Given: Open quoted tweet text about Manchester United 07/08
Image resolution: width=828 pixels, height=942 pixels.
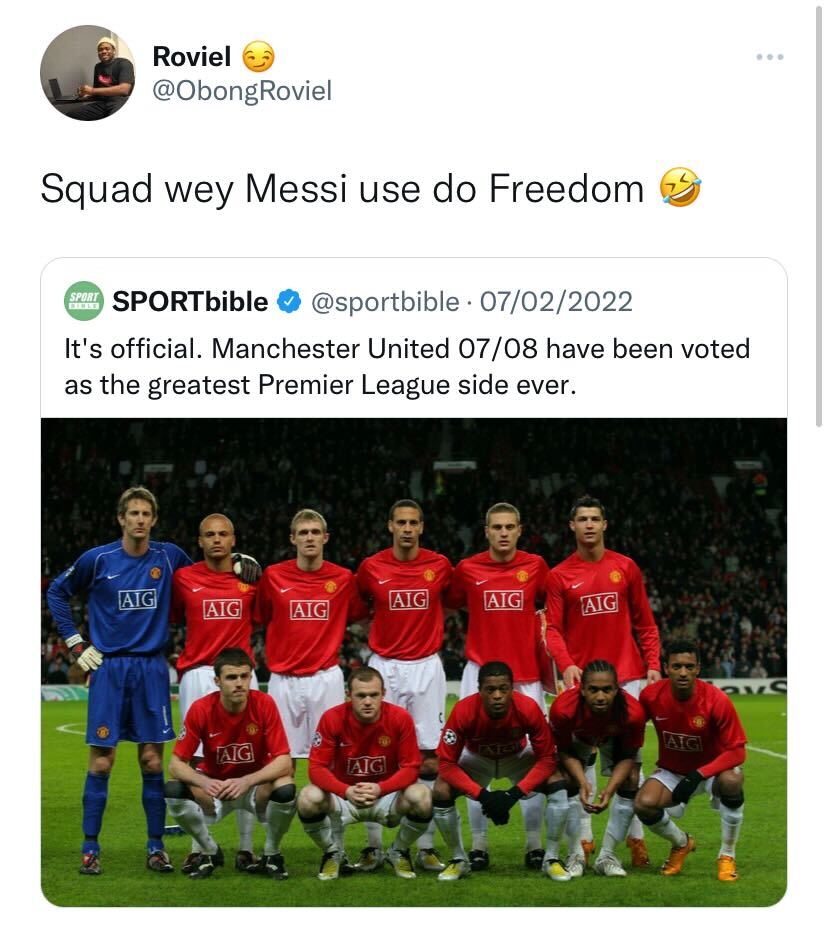Looking at the screenshot, I should [x=407, y=366].
